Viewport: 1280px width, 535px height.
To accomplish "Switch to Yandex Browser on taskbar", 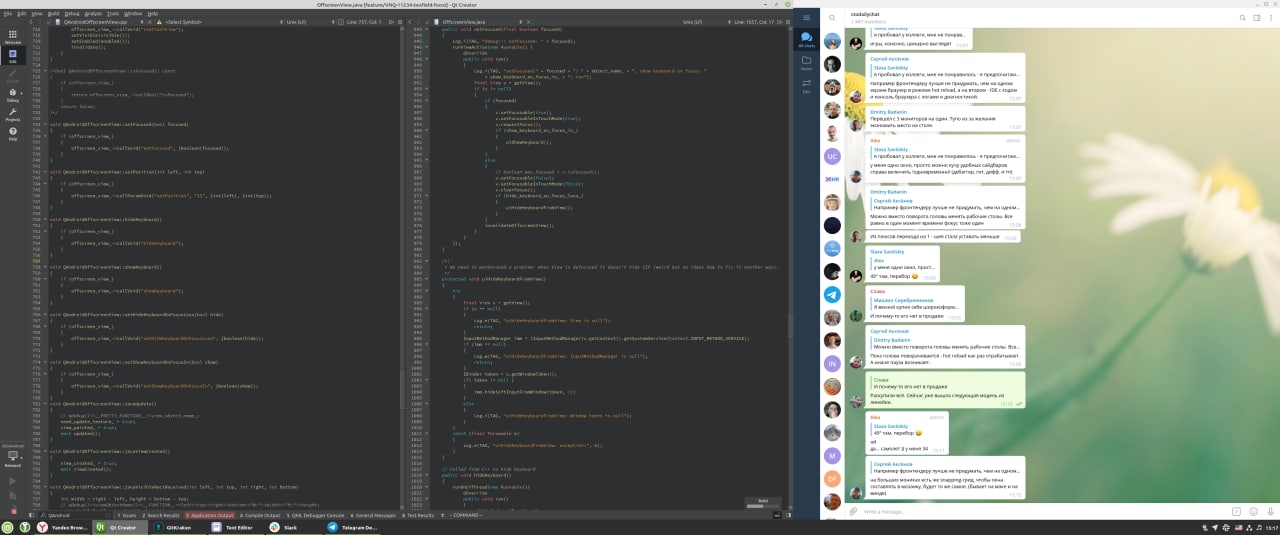I will (x=63, y=527).
